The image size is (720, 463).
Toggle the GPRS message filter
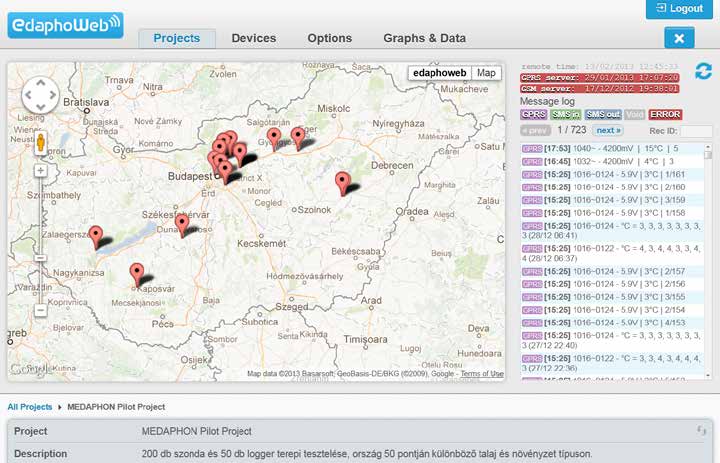click(534, 114)
